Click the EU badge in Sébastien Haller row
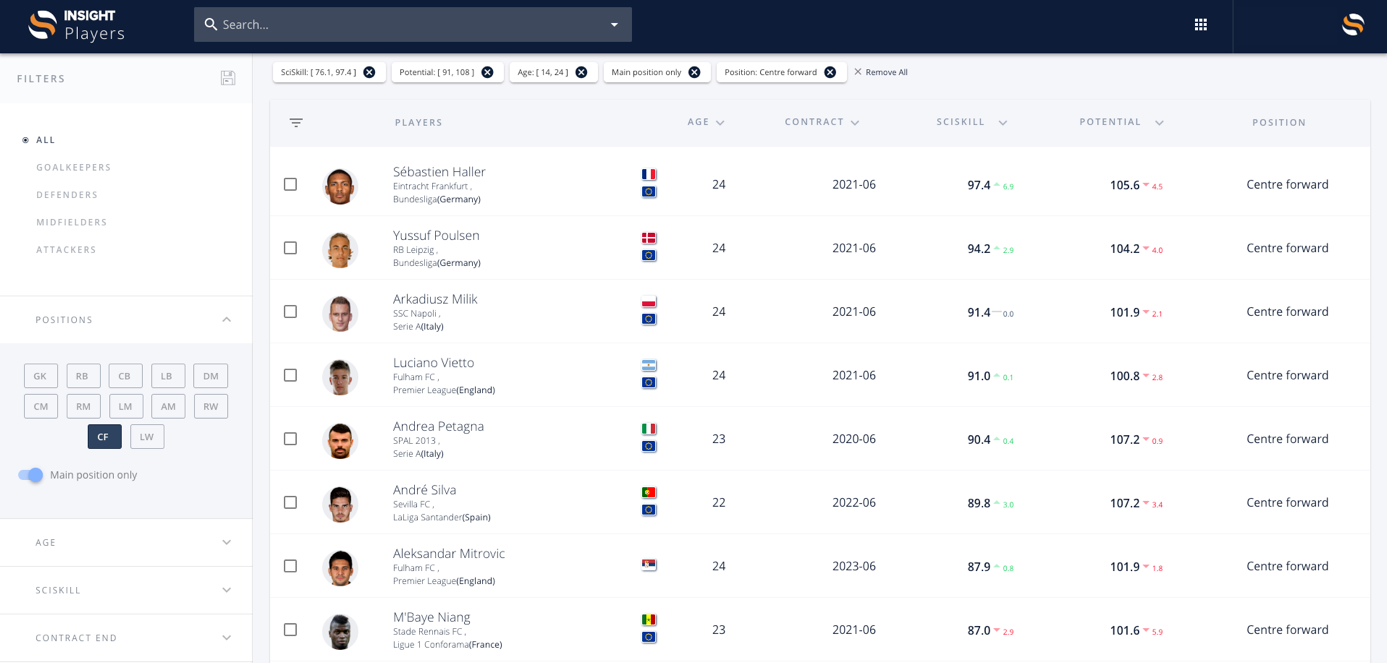Viewport: 1387px width, 663px height. tap(649, 192)
